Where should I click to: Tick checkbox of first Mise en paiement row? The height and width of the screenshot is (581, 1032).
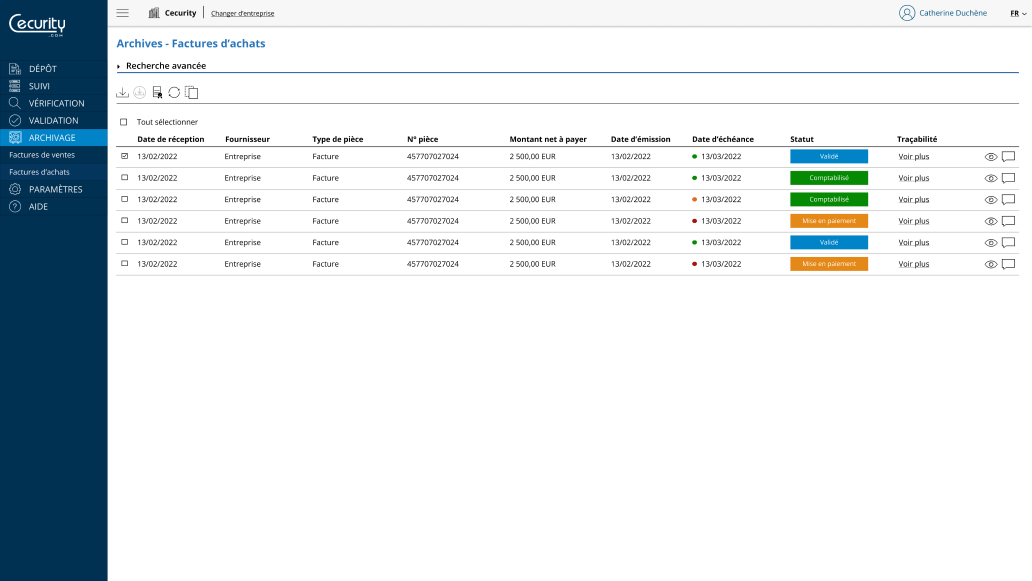[124, 220]
